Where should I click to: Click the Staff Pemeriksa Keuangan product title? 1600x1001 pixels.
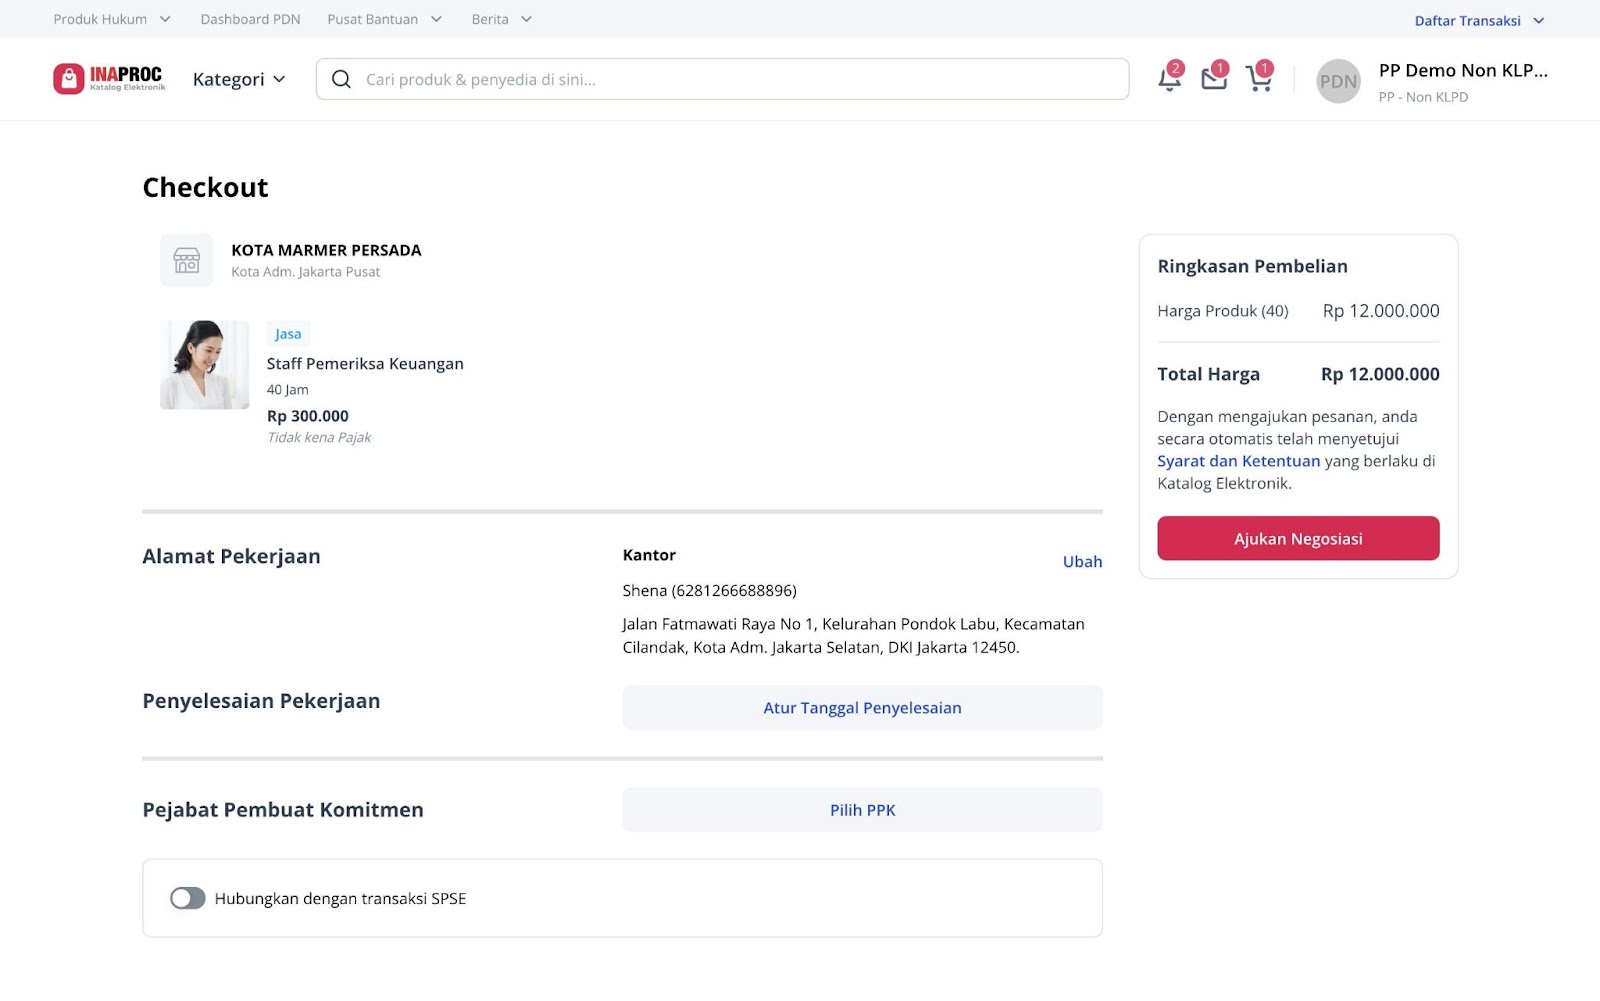coord(365,363)
